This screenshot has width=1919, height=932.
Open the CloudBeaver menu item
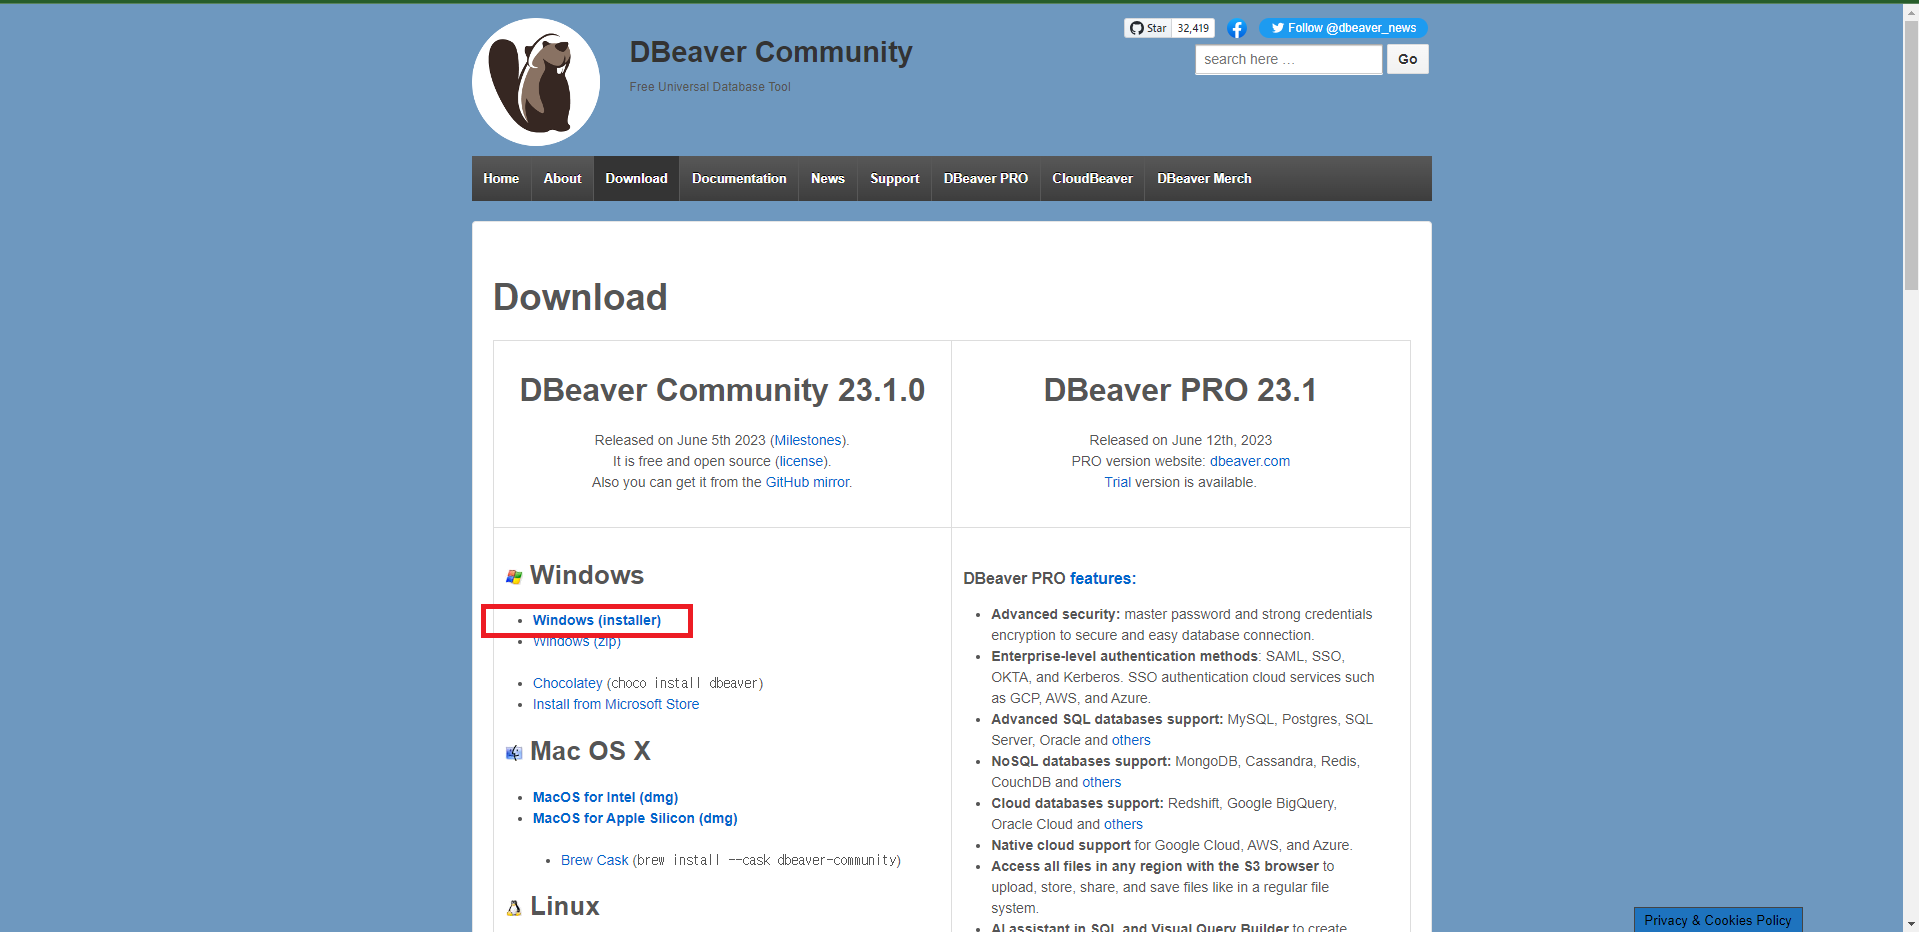point(1092,178)
